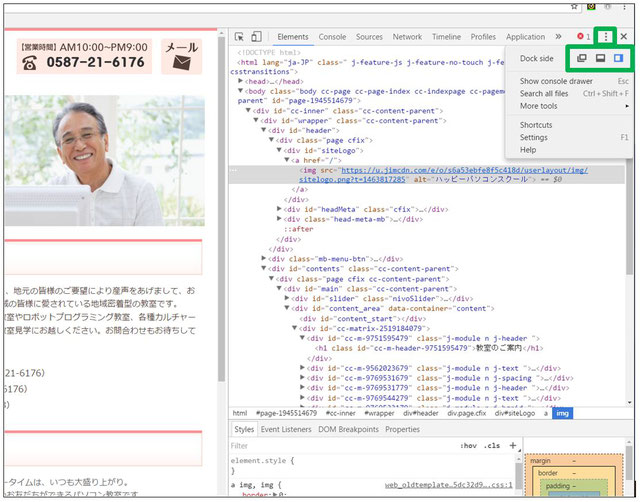Expand the div class head-meta-mb node
The image size is (640, 502).
click(x=279, y=219)
